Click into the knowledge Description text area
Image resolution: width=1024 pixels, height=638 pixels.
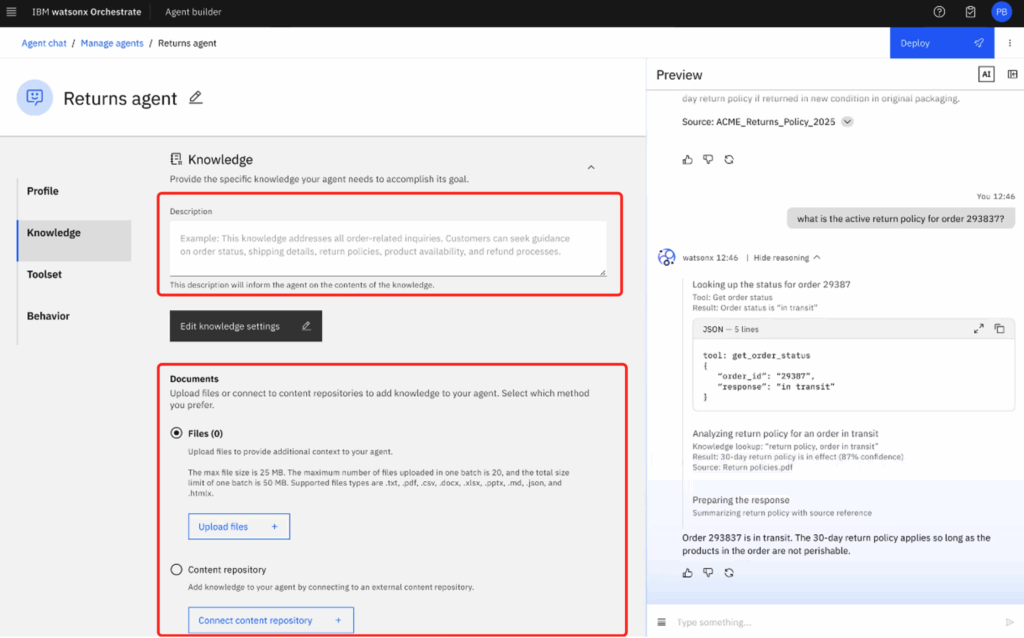coord(387,246)
